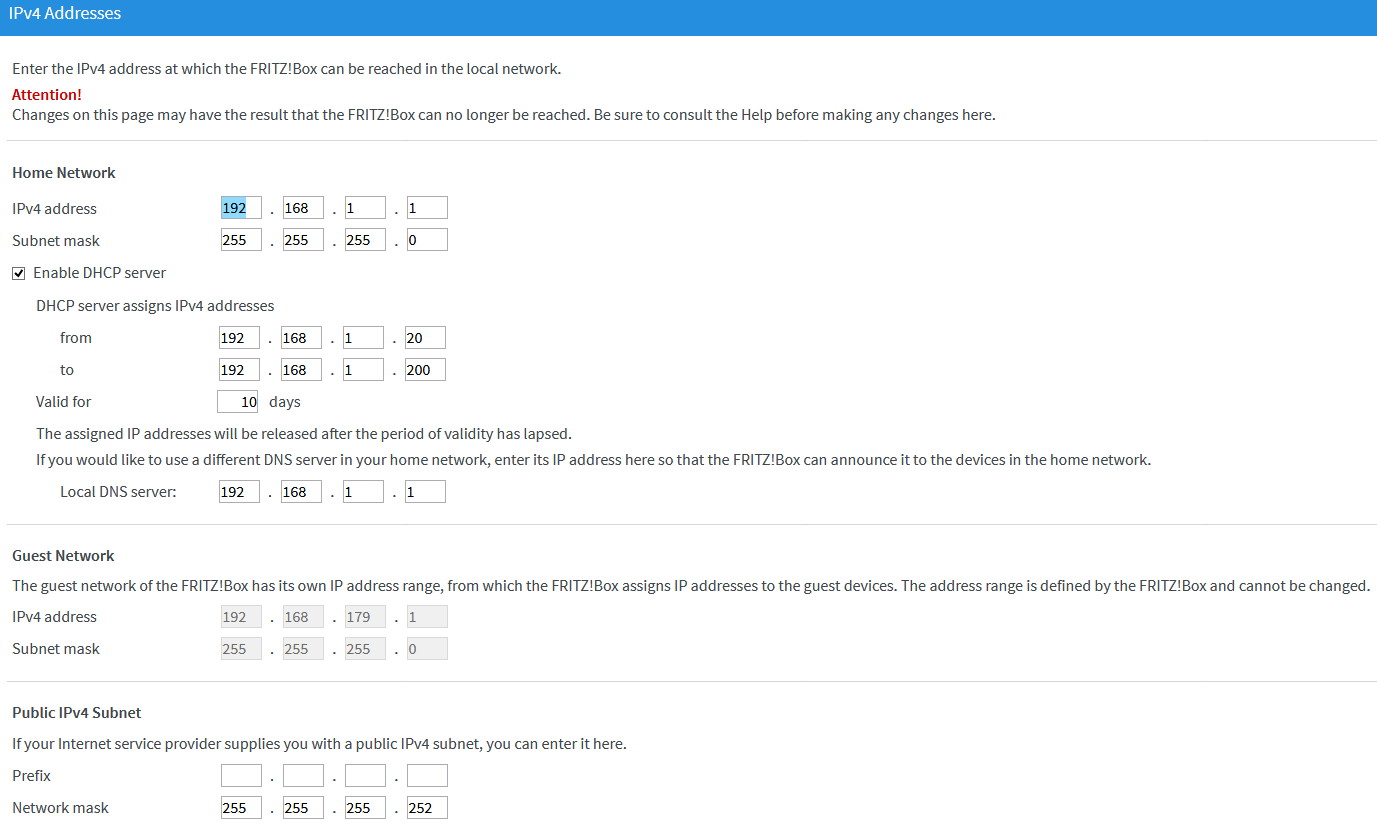
Task: Click first empty Prefix field
Action: click(241, 776)
